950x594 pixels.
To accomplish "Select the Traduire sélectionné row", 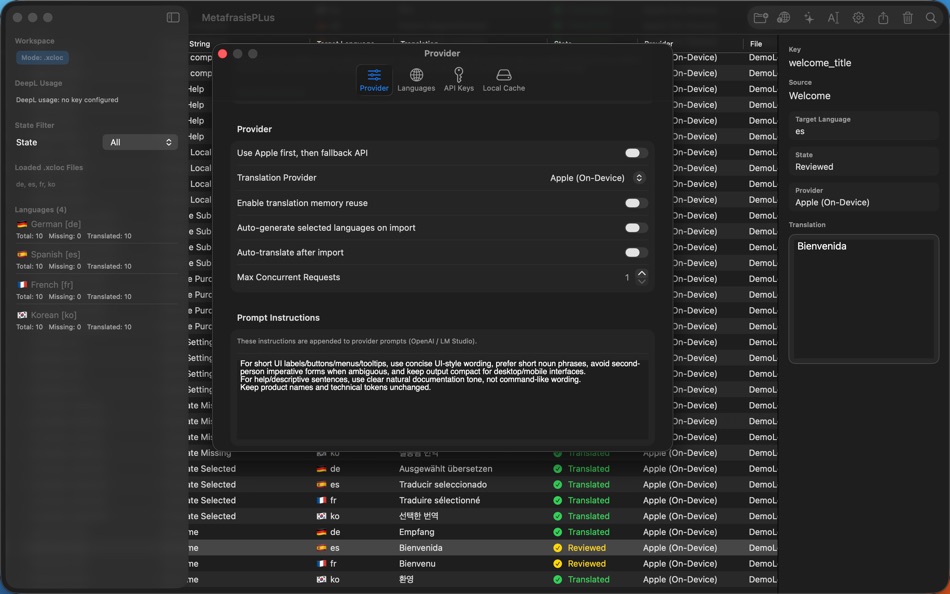I will click(x=483, y=501).
